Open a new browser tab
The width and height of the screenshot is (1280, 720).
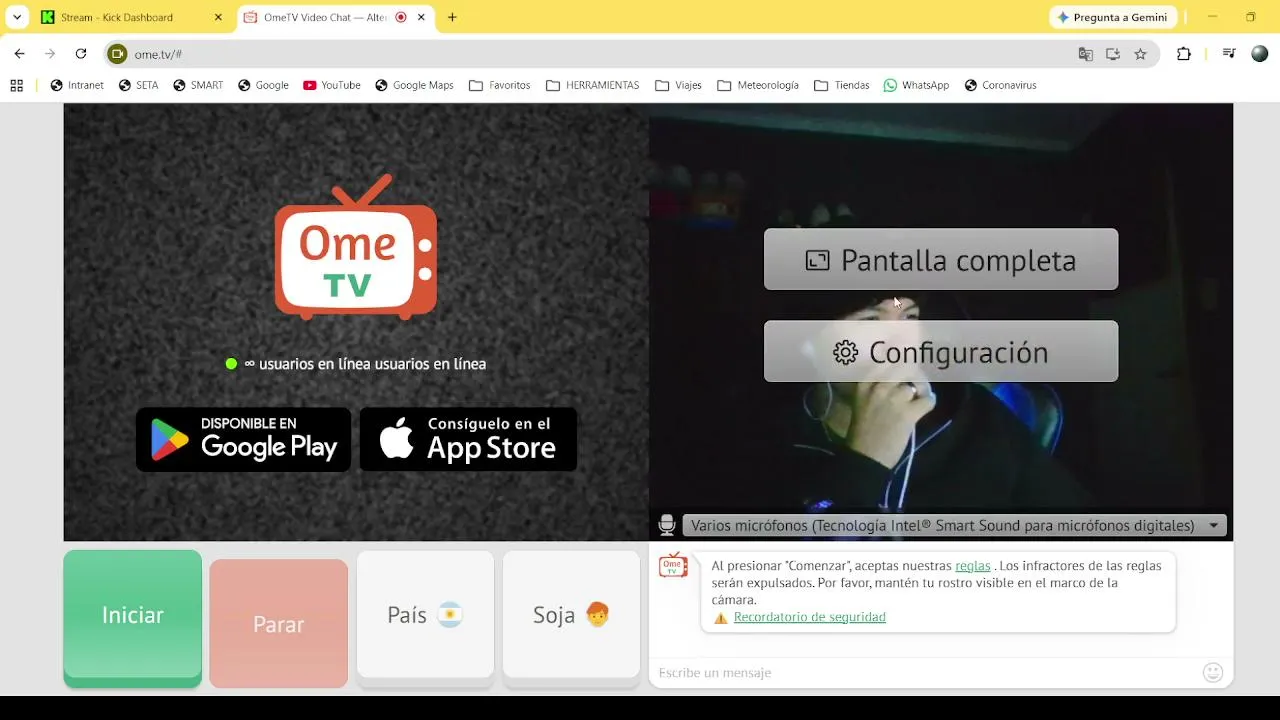(452, 17)
